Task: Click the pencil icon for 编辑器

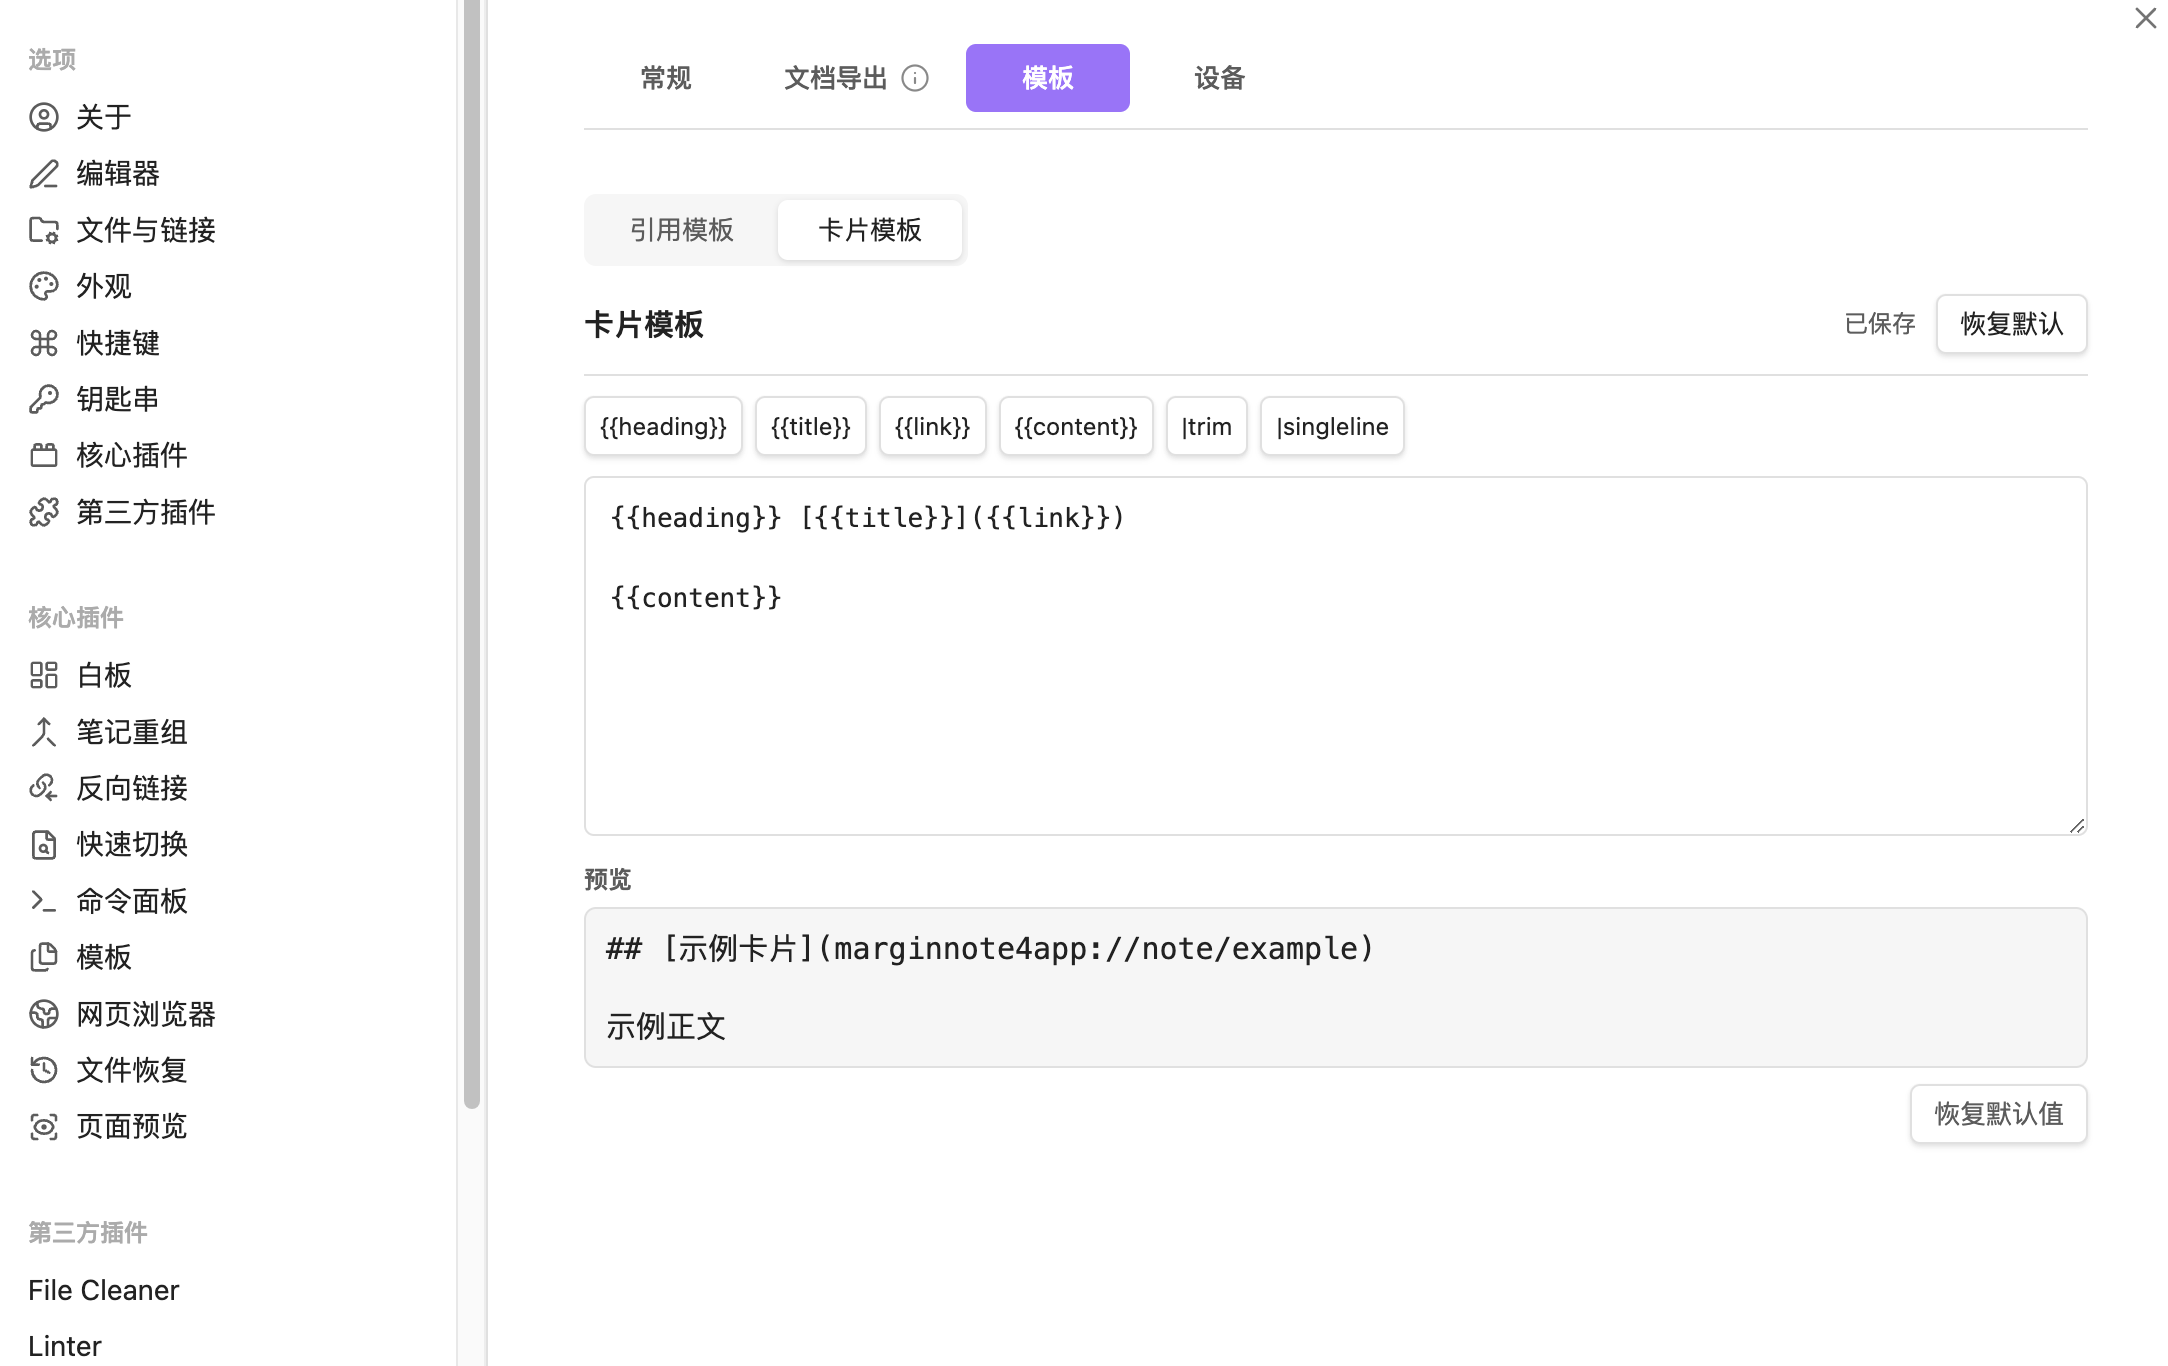Action: click(43, 173)
